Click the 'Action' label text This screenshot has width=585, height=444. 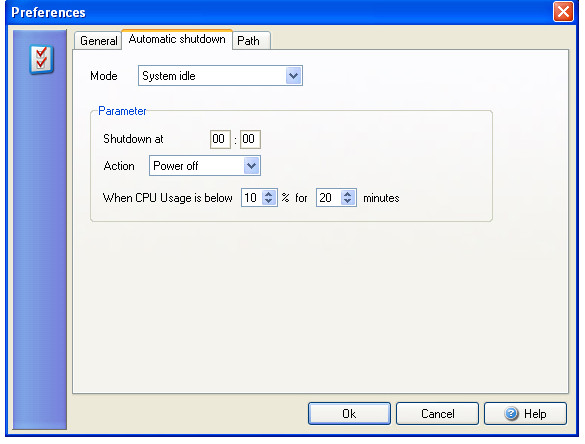pyautogui.click(x=119, y=166)
